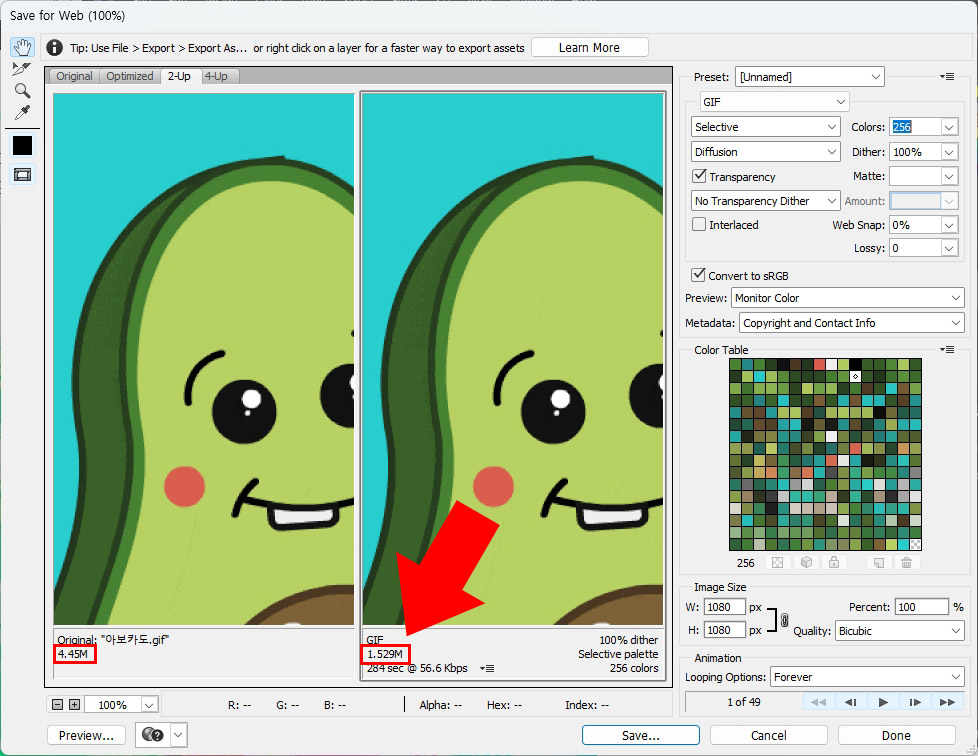Click the optimized GIF preview pane
Image resolution: width=978 pixels, height=756 pixels.
(513, 359)
